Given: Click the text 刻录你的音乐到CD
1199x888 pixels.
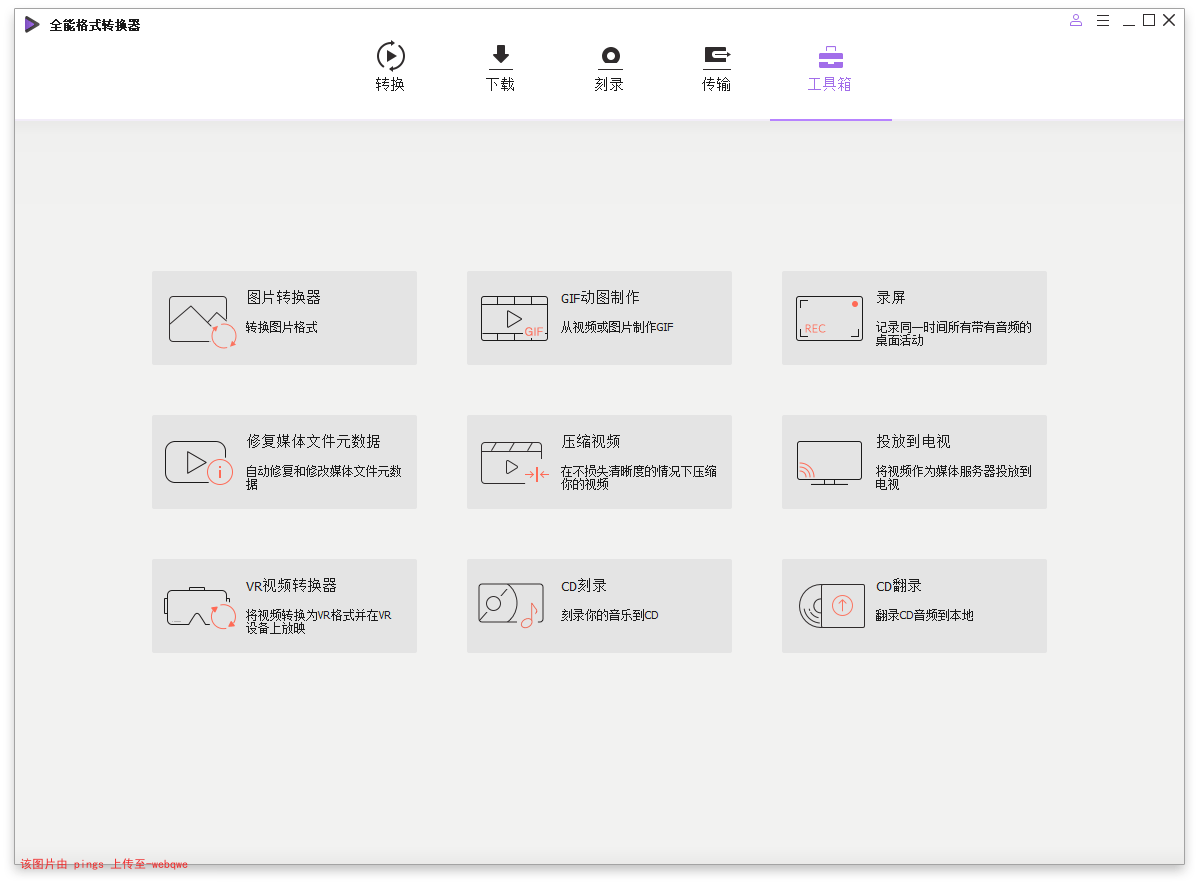Looking at the screenshot, I should [x=609, y=615].
